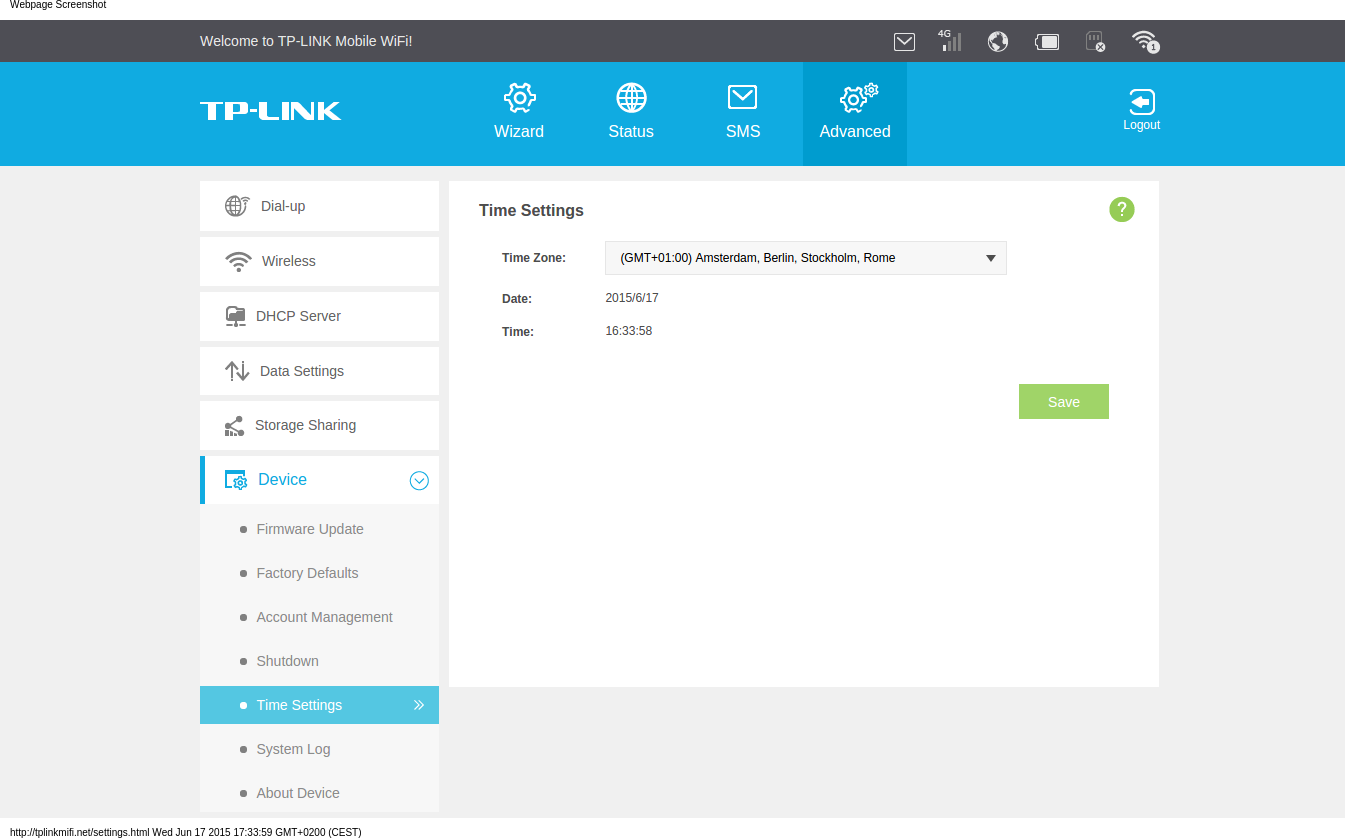Open the Status globe icon
Image resolution: width=1345 pixels, height=838 pixels.
631,98
